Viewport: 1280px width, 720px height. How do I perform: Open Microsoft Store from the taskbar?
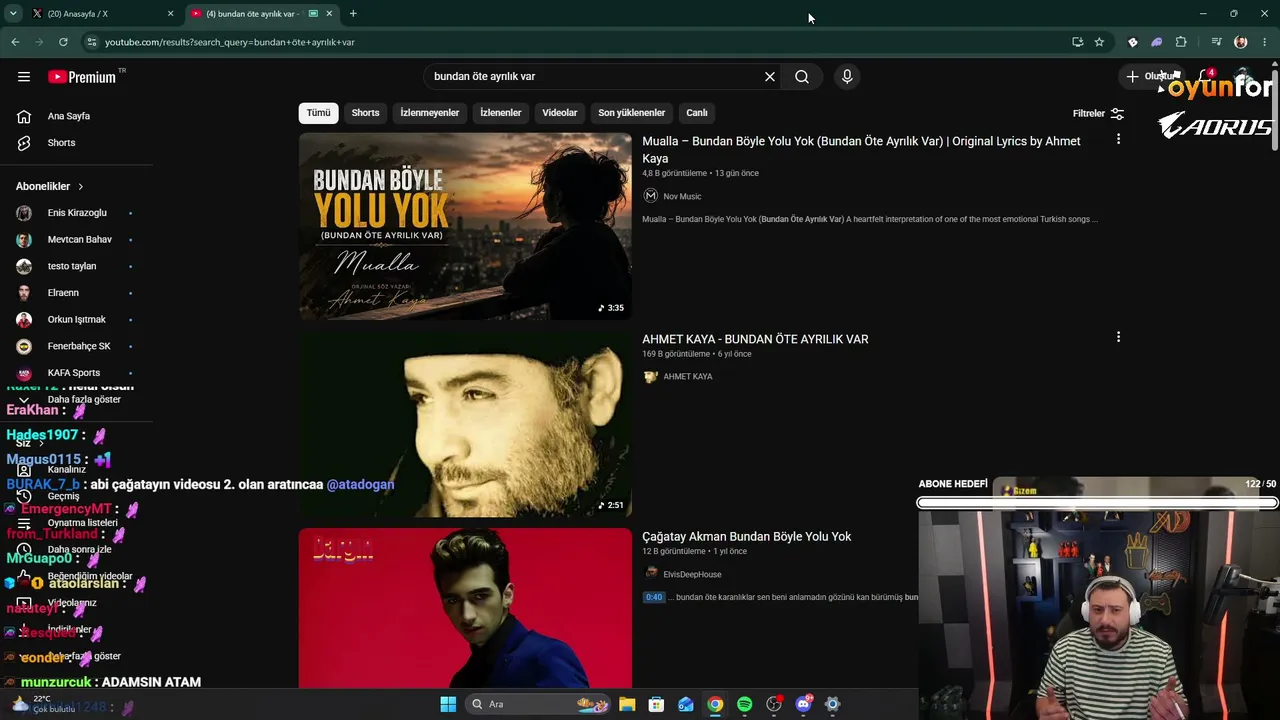[x=656, y=704]
